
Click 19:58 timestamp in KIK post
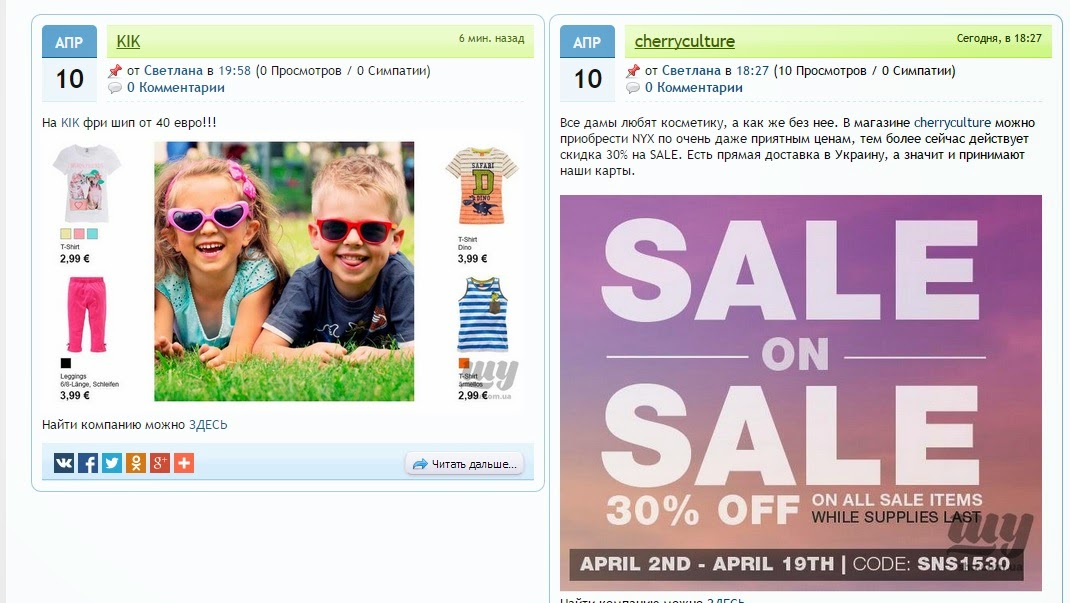tap(234, 70)
